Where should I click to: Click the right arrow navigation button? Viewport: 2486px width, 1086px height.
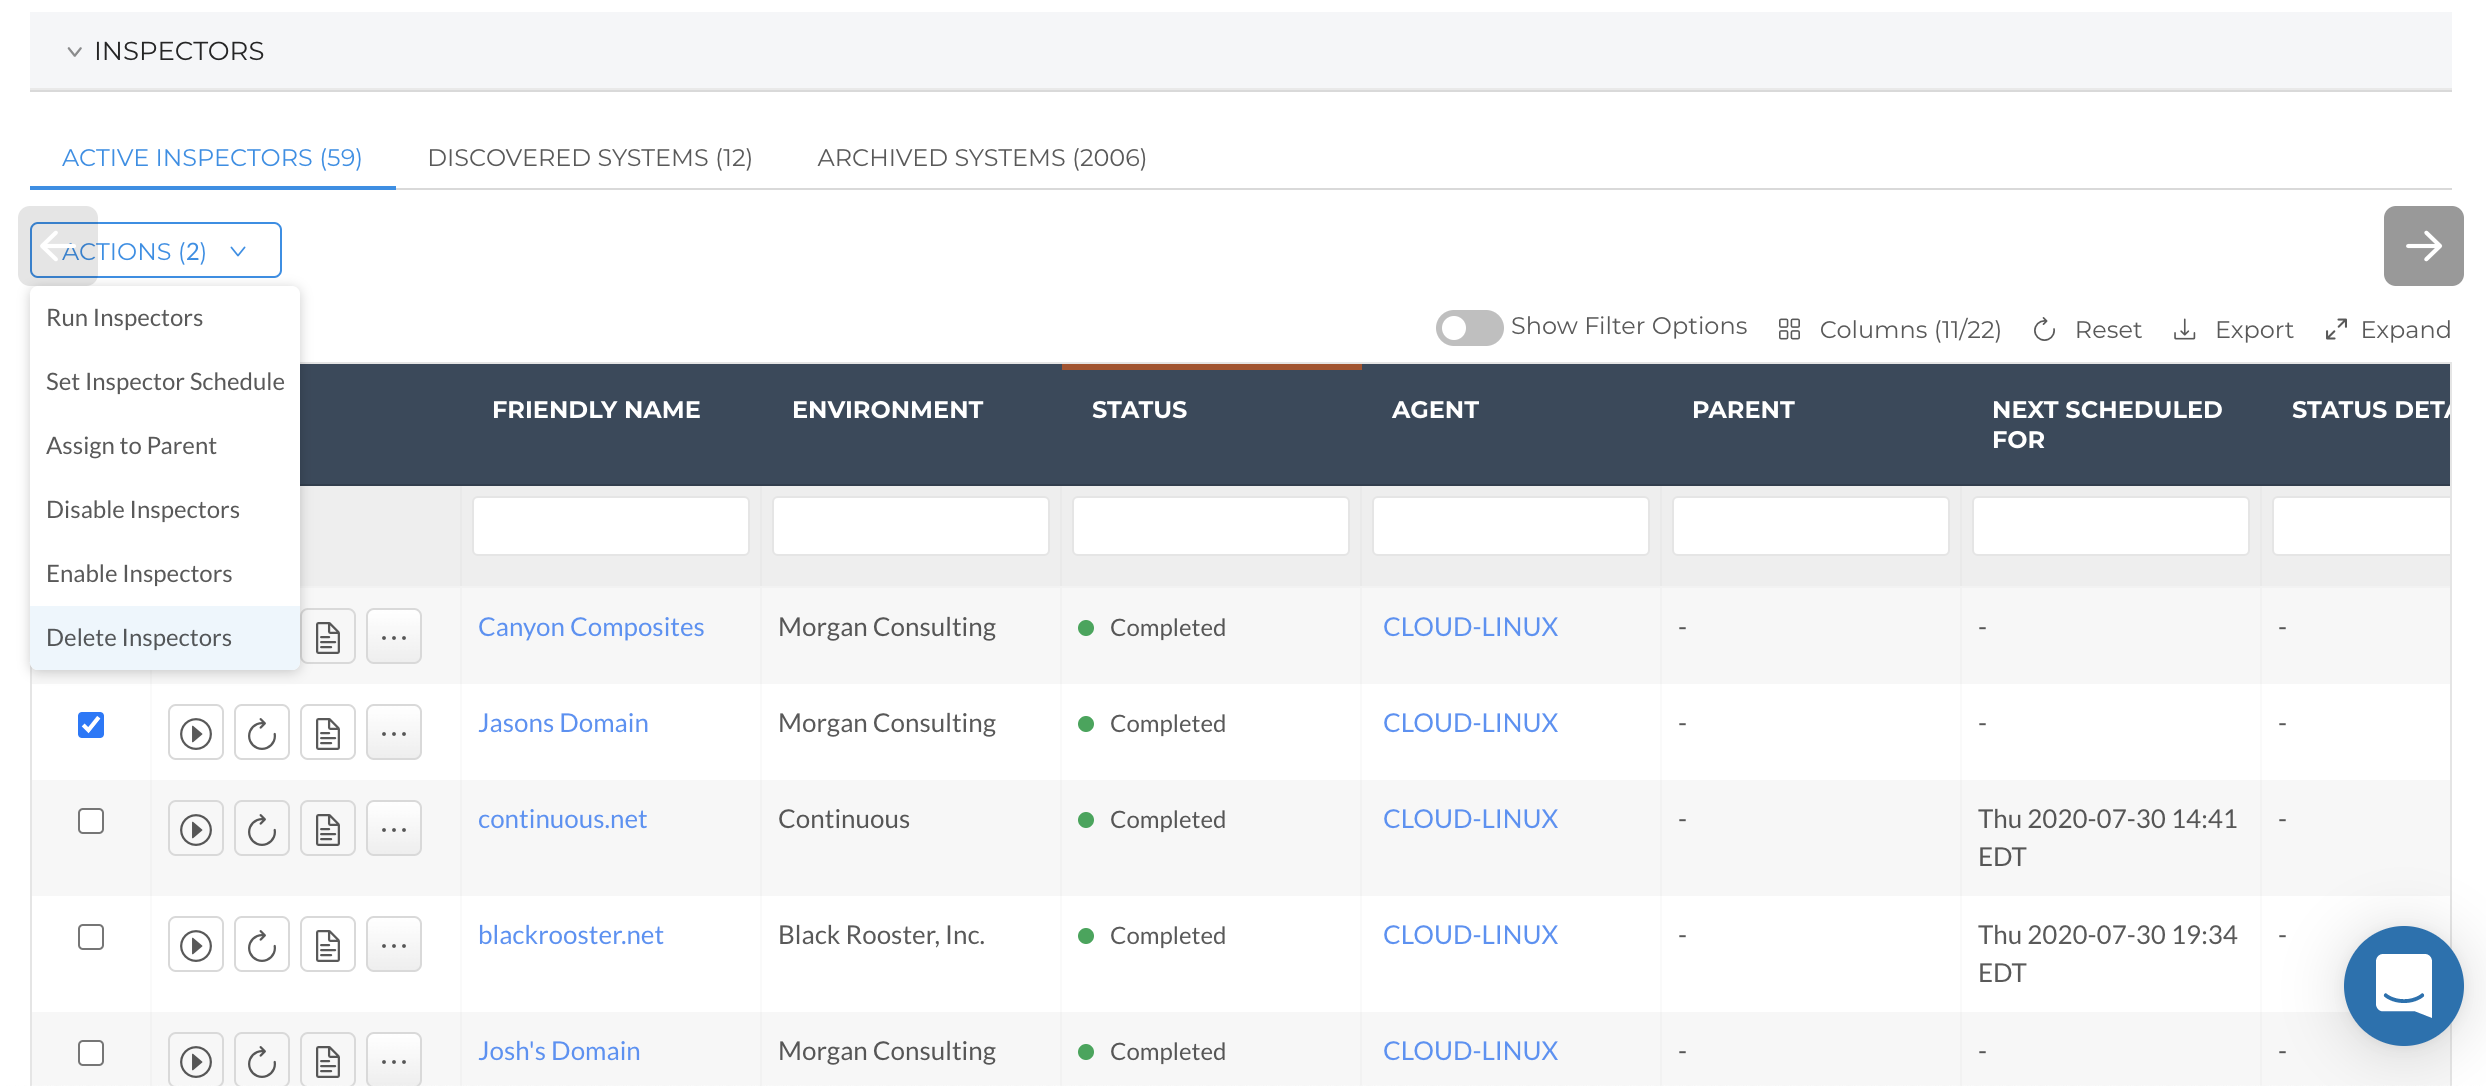coord(2423,246)
